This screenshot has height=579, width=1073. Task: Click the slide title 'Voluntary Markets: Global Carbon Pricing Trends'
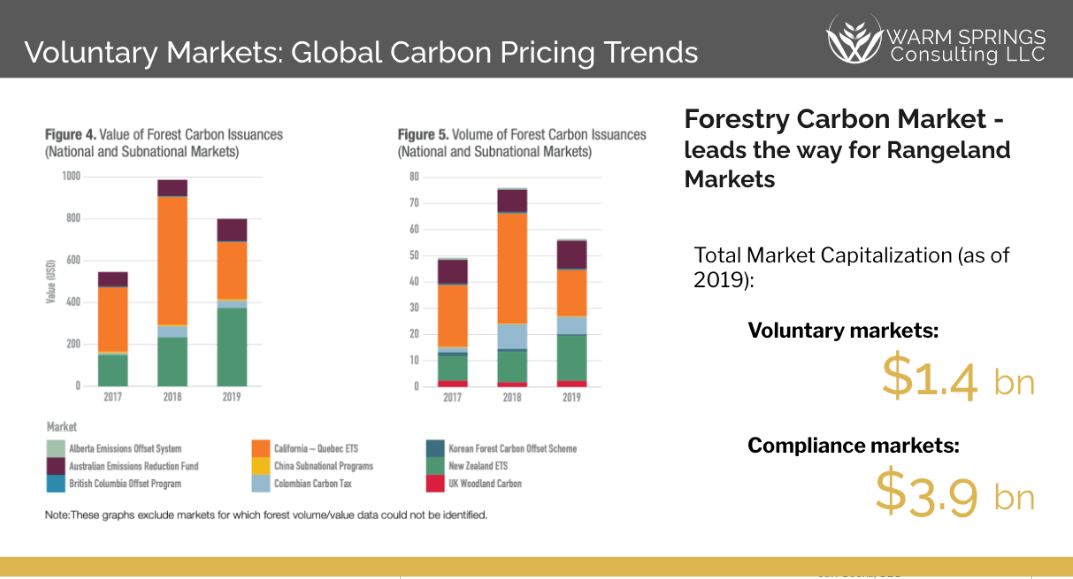tap(361, 52)
